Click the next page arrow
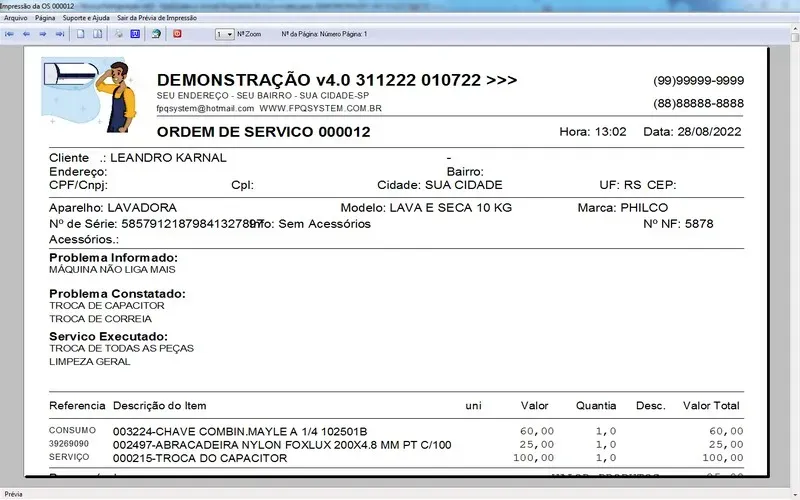The width and height of the screenshot is (800, 500). [x=42, y=34]
